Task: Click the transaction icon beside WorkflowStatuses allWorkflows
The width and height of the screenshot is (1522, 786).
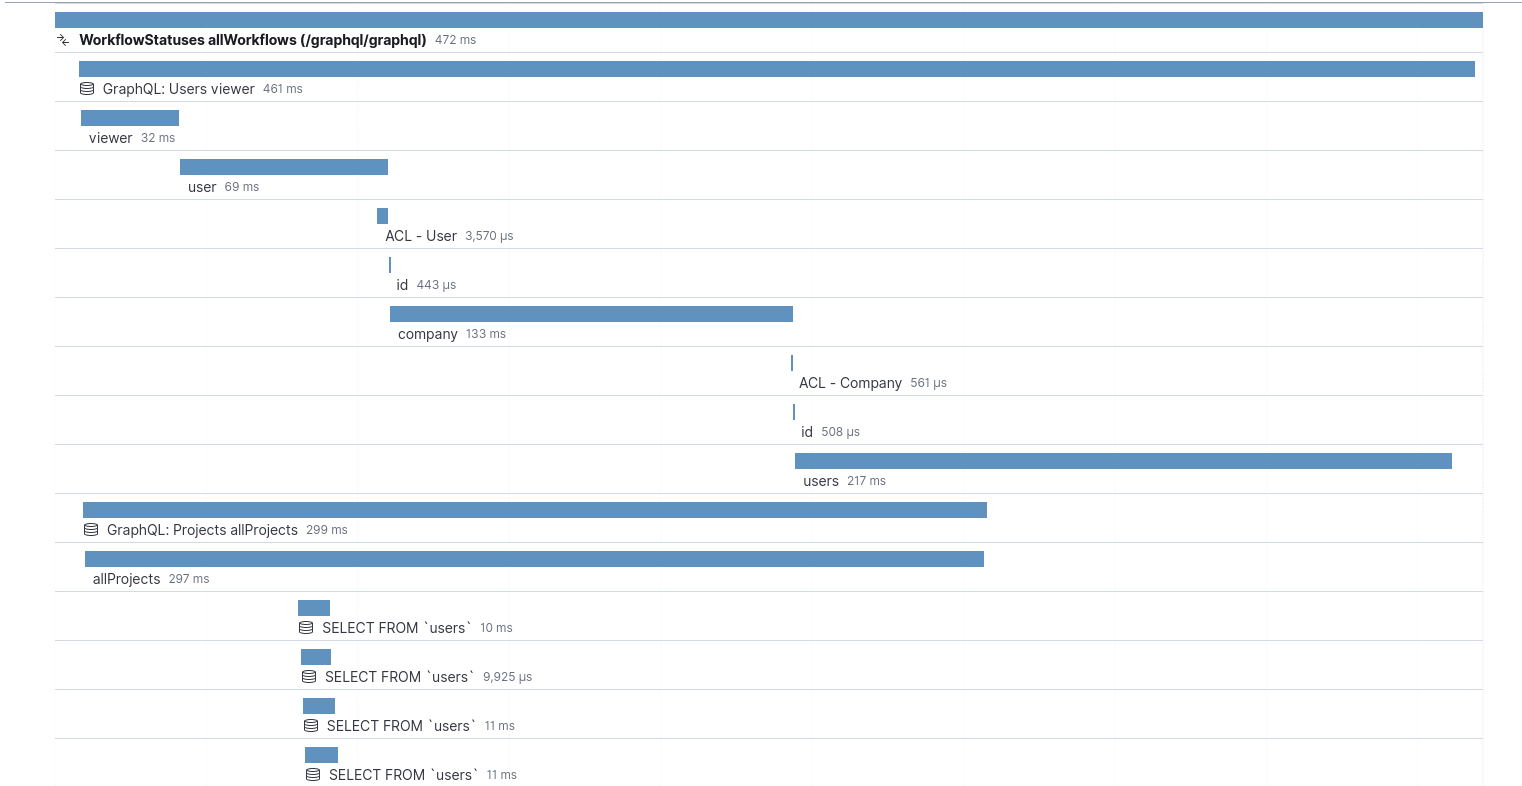Action: [x=63, y=40]
